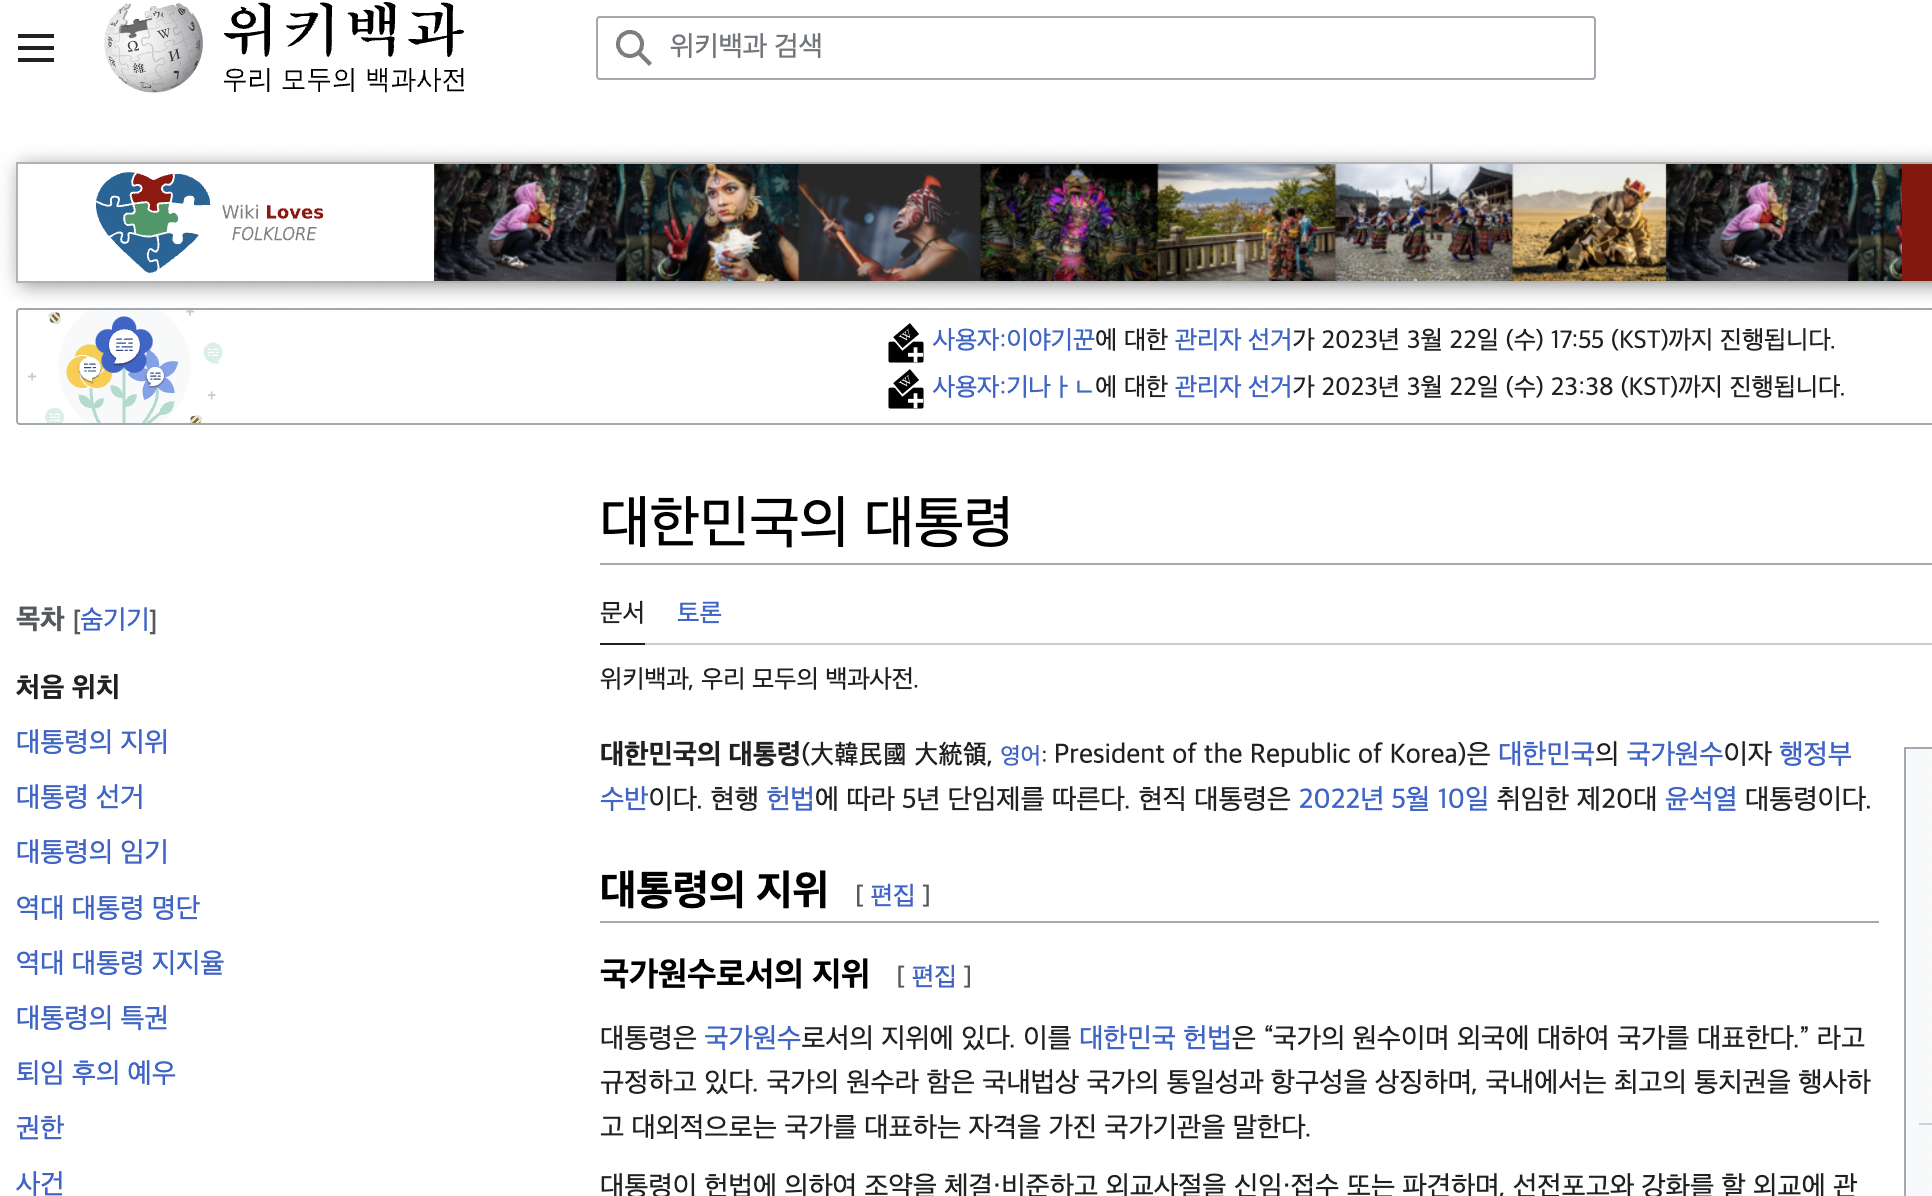Jump to 퇴임 후의 예우 in contents
The width and height of the screenshot is (1932, 1196).
click(x=96, y=1072)
